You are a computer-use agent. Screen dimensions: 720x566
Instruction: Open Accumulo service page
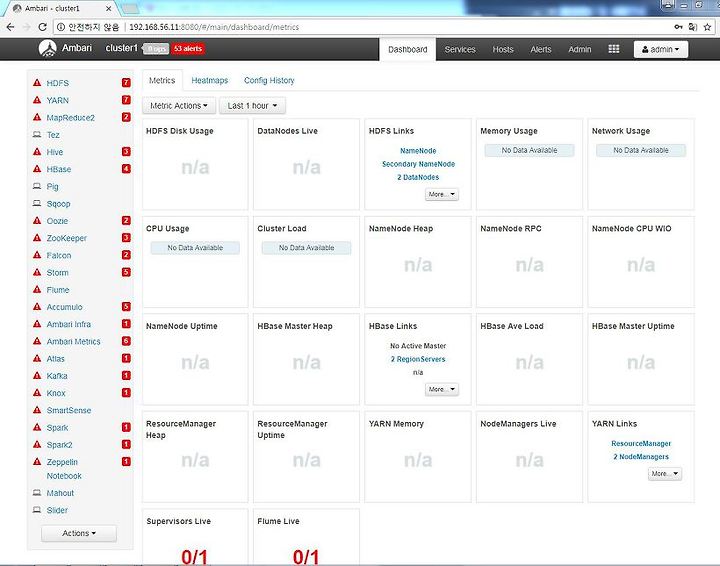tap(64, 307)
